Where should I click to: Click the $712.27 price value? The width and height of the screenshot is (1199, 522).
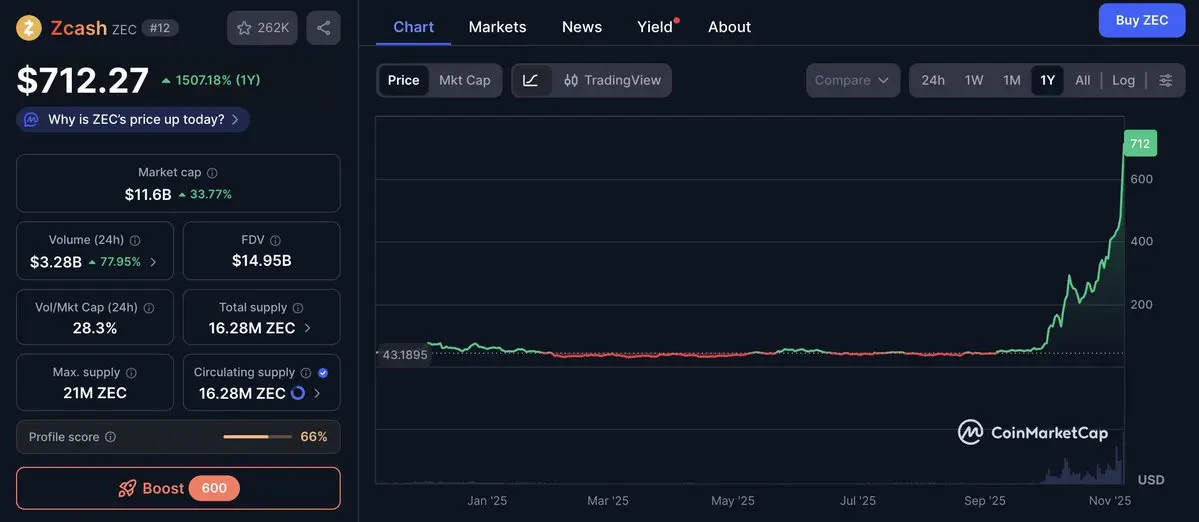click(x=83, y=80)
